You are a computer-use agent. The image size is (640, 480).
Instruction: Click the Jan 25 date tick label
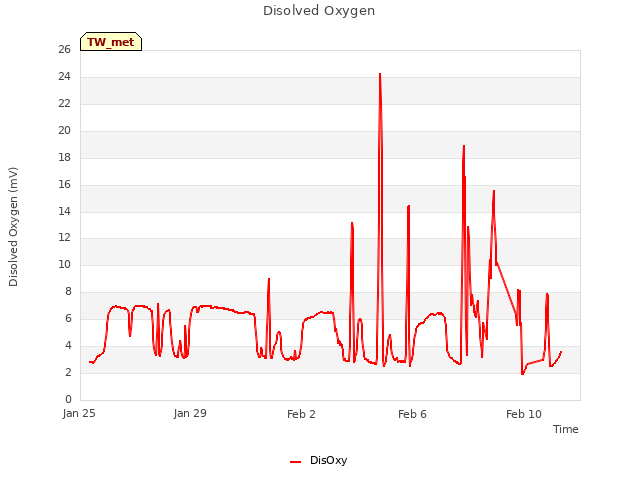coord(79,413)
